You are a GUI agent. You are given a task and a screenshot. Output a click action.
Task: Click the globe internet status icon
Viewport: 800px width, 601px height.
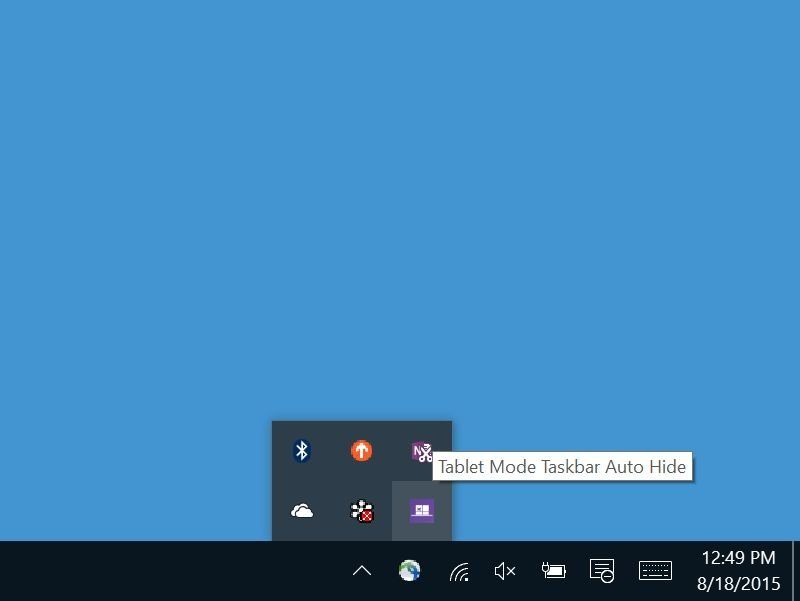pos(408,571)
